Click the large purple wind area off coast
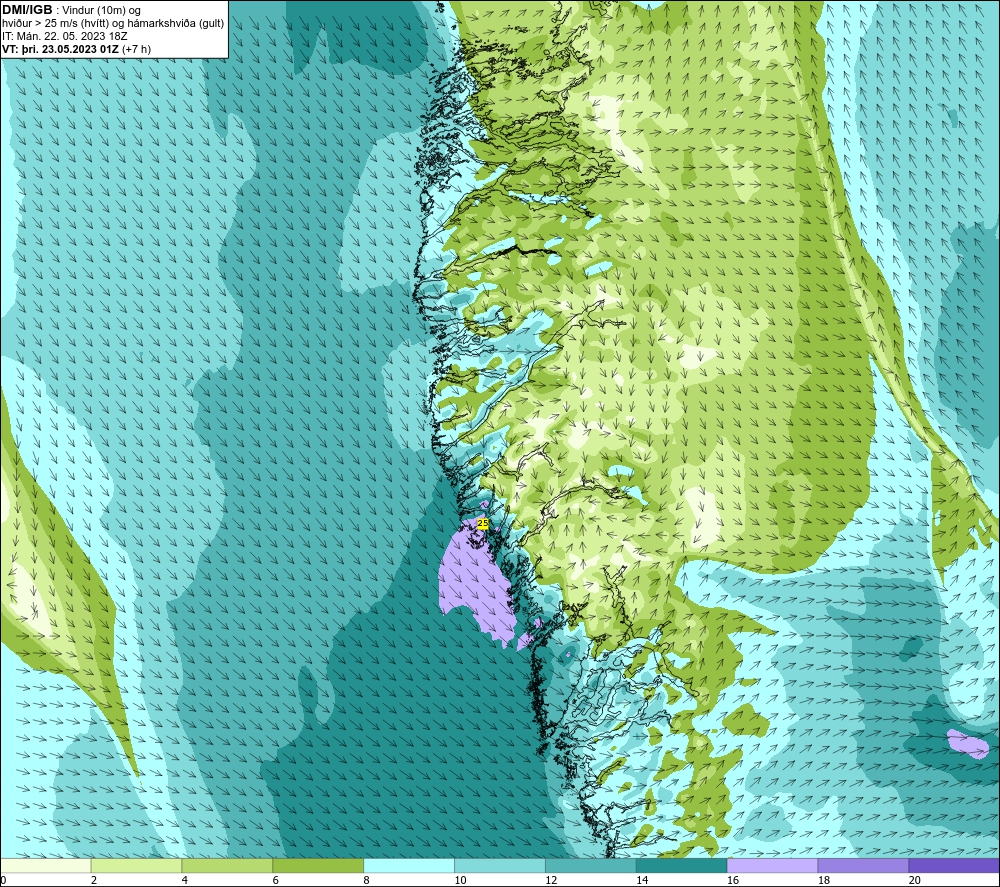The image size is (1000, 887). (x=476, y=583)
